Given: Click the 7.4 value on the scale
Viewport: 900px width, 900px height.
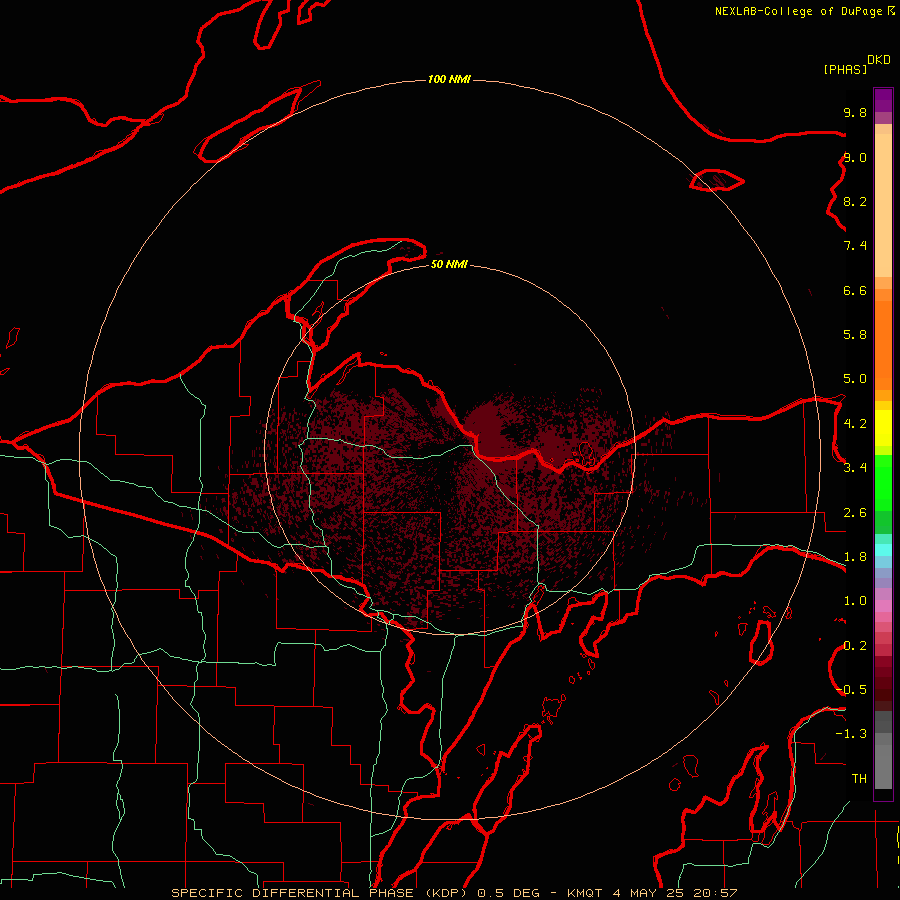Looking at the screenshot, I should 855,246.
